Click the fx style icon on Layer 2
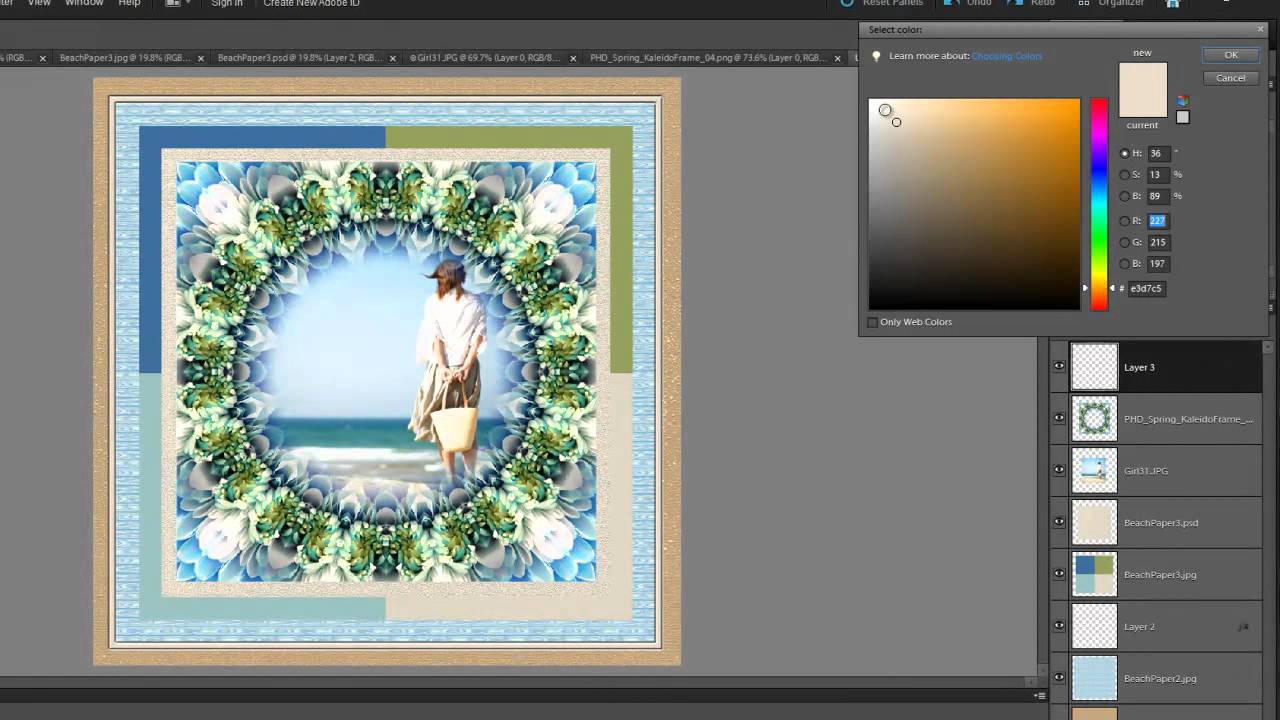The height and width of the screenshot is (720, 1280). [1243, 627]
